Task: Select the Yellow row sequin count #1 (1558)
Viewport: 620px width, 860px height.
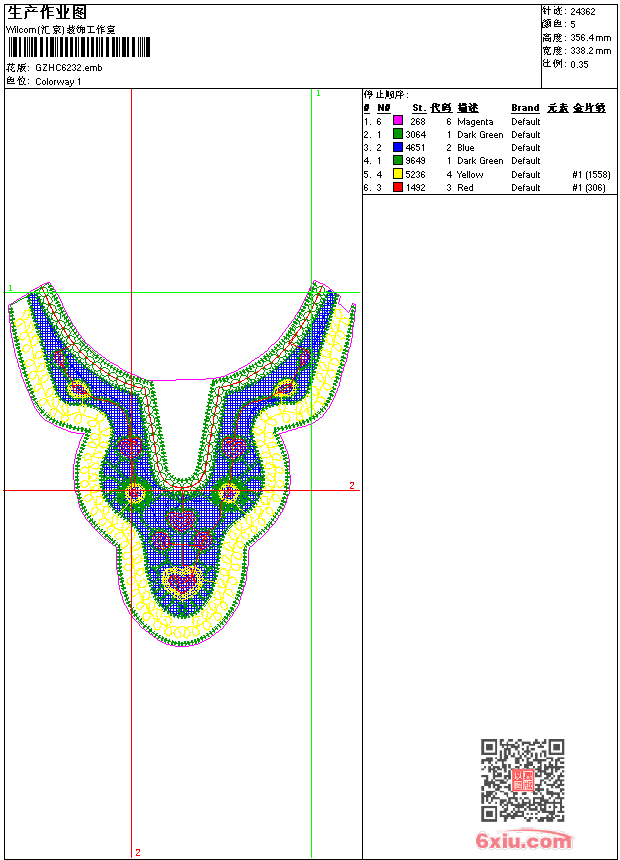Action: (x=590, y=174)
